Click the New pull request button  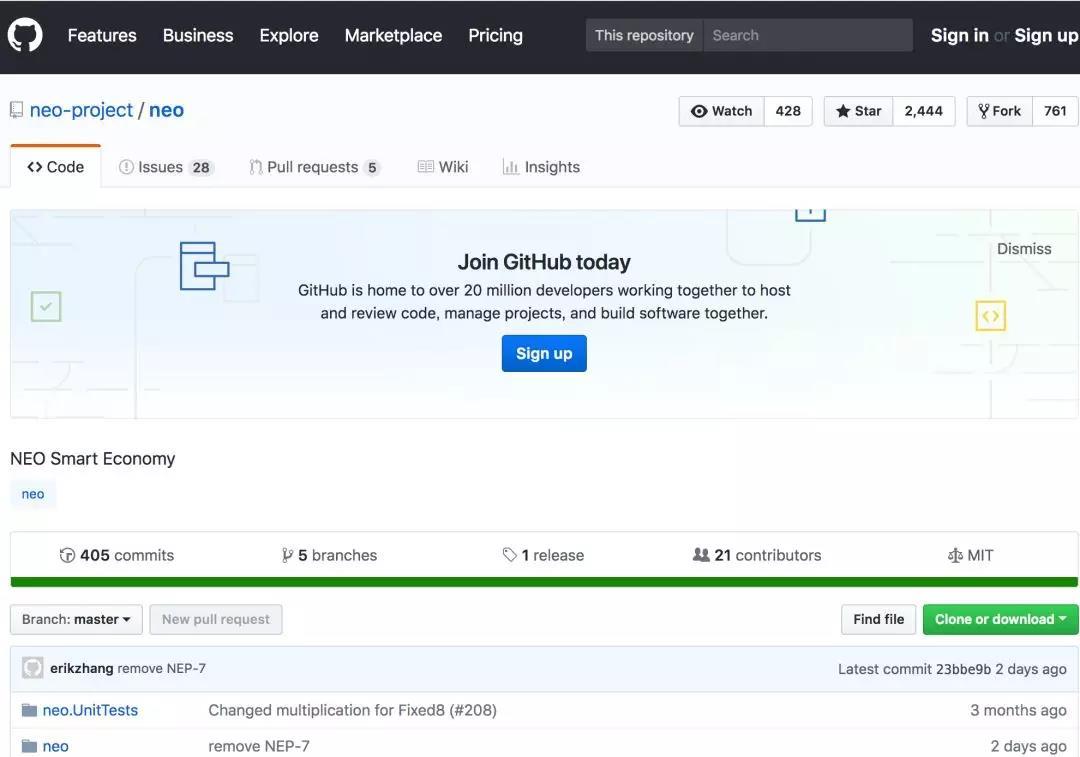[216, 619]
